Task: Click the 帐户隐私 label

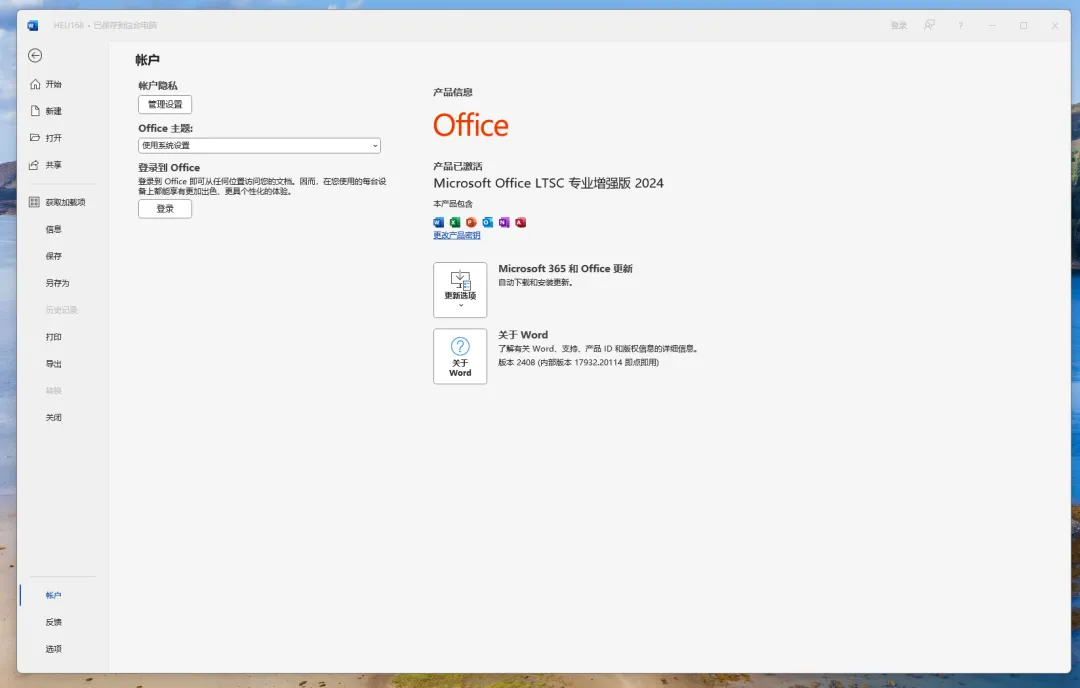Action: 158,85
